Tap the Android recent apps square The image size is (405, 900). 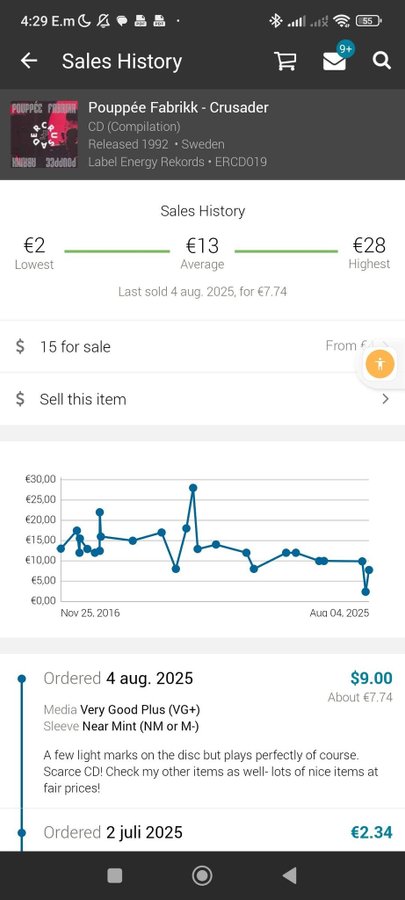[x=115, y=875]
